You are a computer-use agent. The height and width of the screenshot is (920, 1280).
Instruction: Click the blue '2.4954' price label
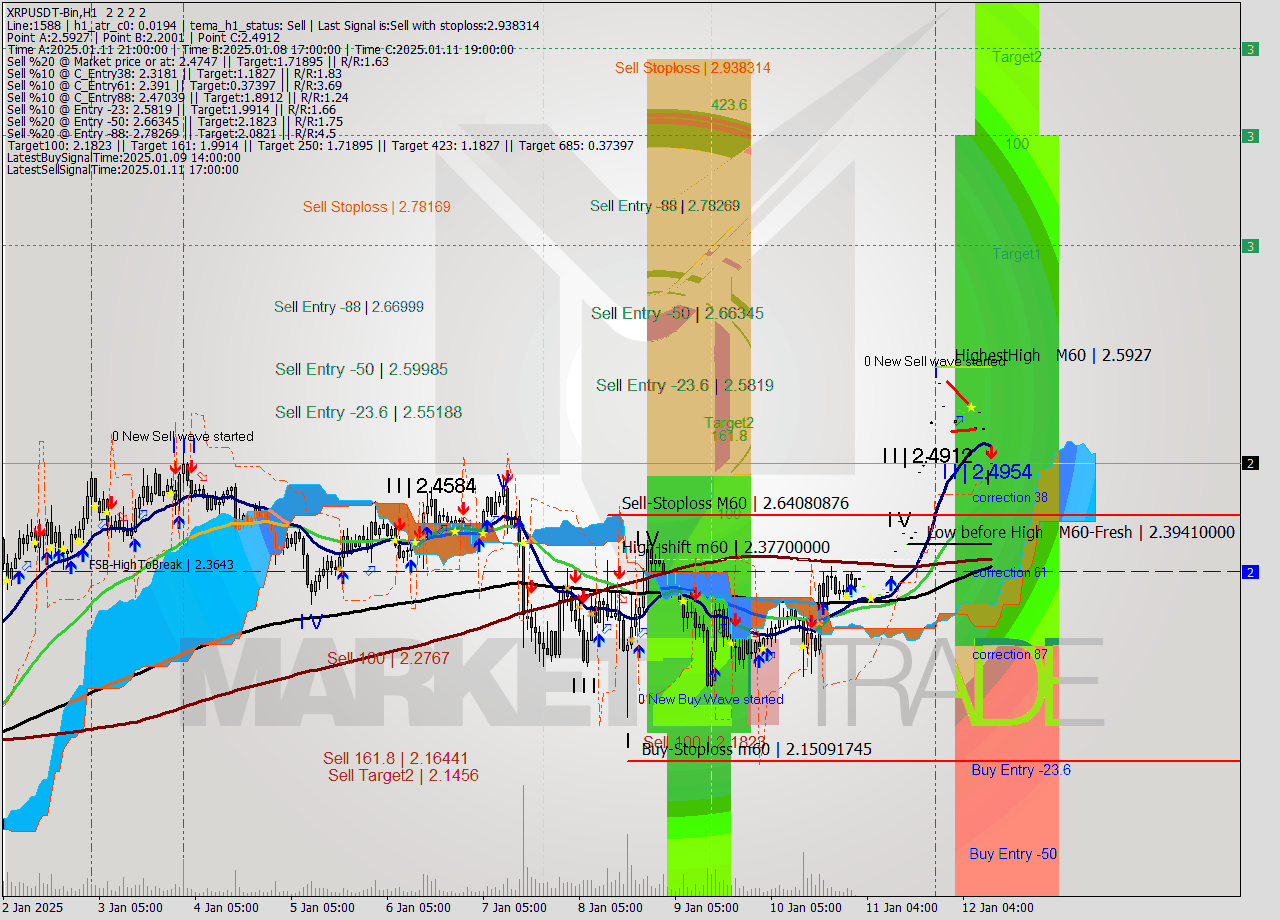(x=1002, y=471)
